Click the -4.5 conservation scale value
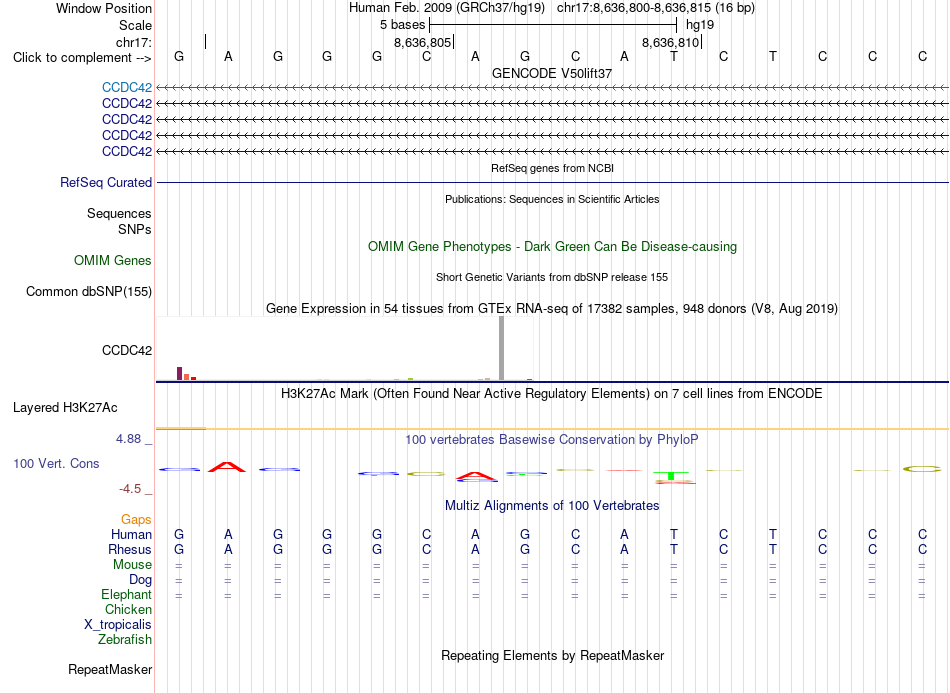Image resolution: width=950 pixels, height=693 pixels. pos(130,489)
